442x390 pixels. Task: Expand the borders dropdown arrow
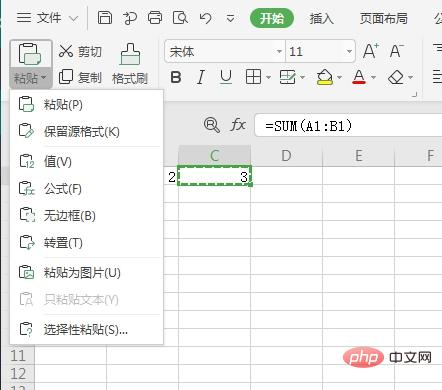[x=269, y=78]
